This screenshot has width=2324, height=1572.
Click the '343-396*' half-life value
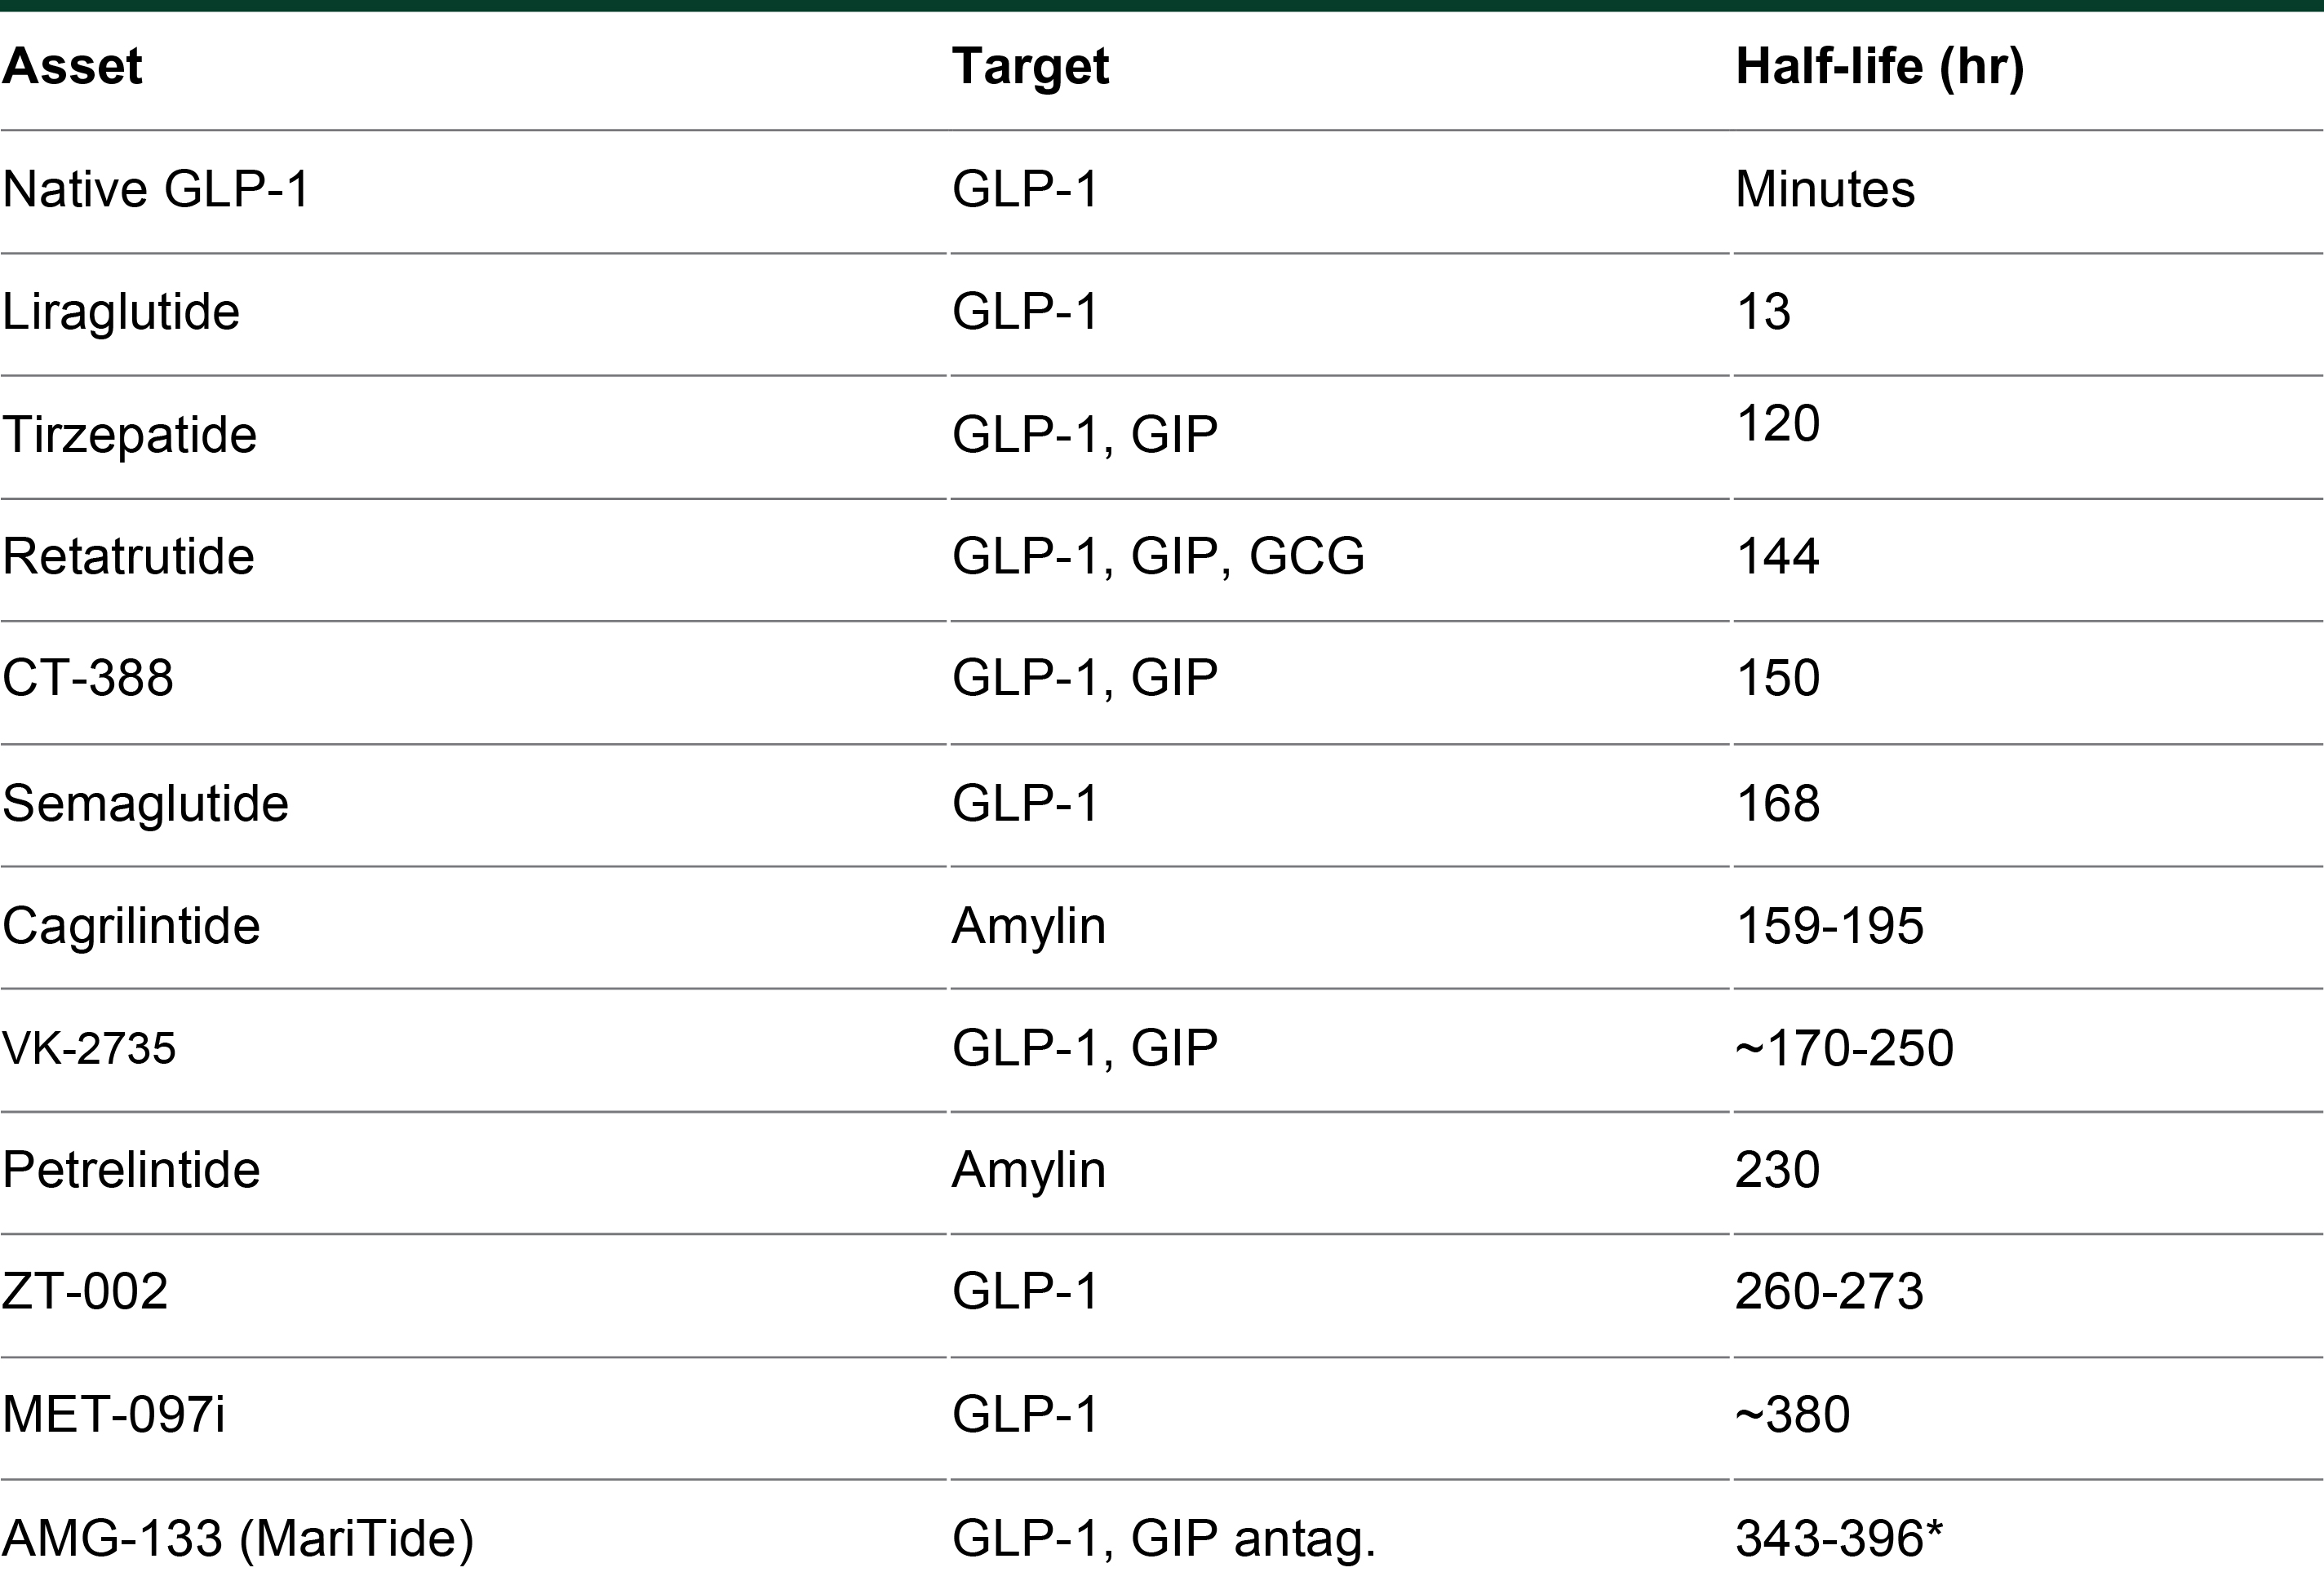[1839, 1538]
